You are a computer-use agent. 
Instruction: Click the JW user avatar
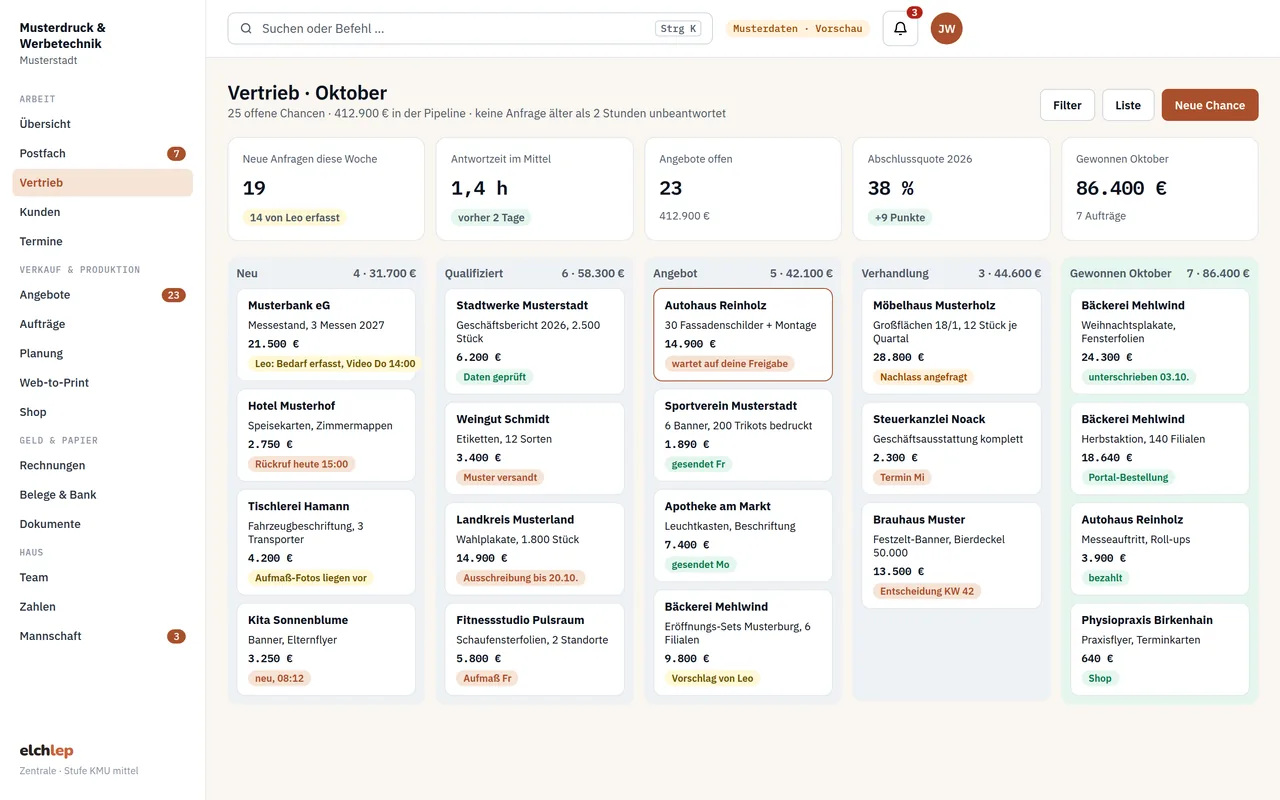946,29
